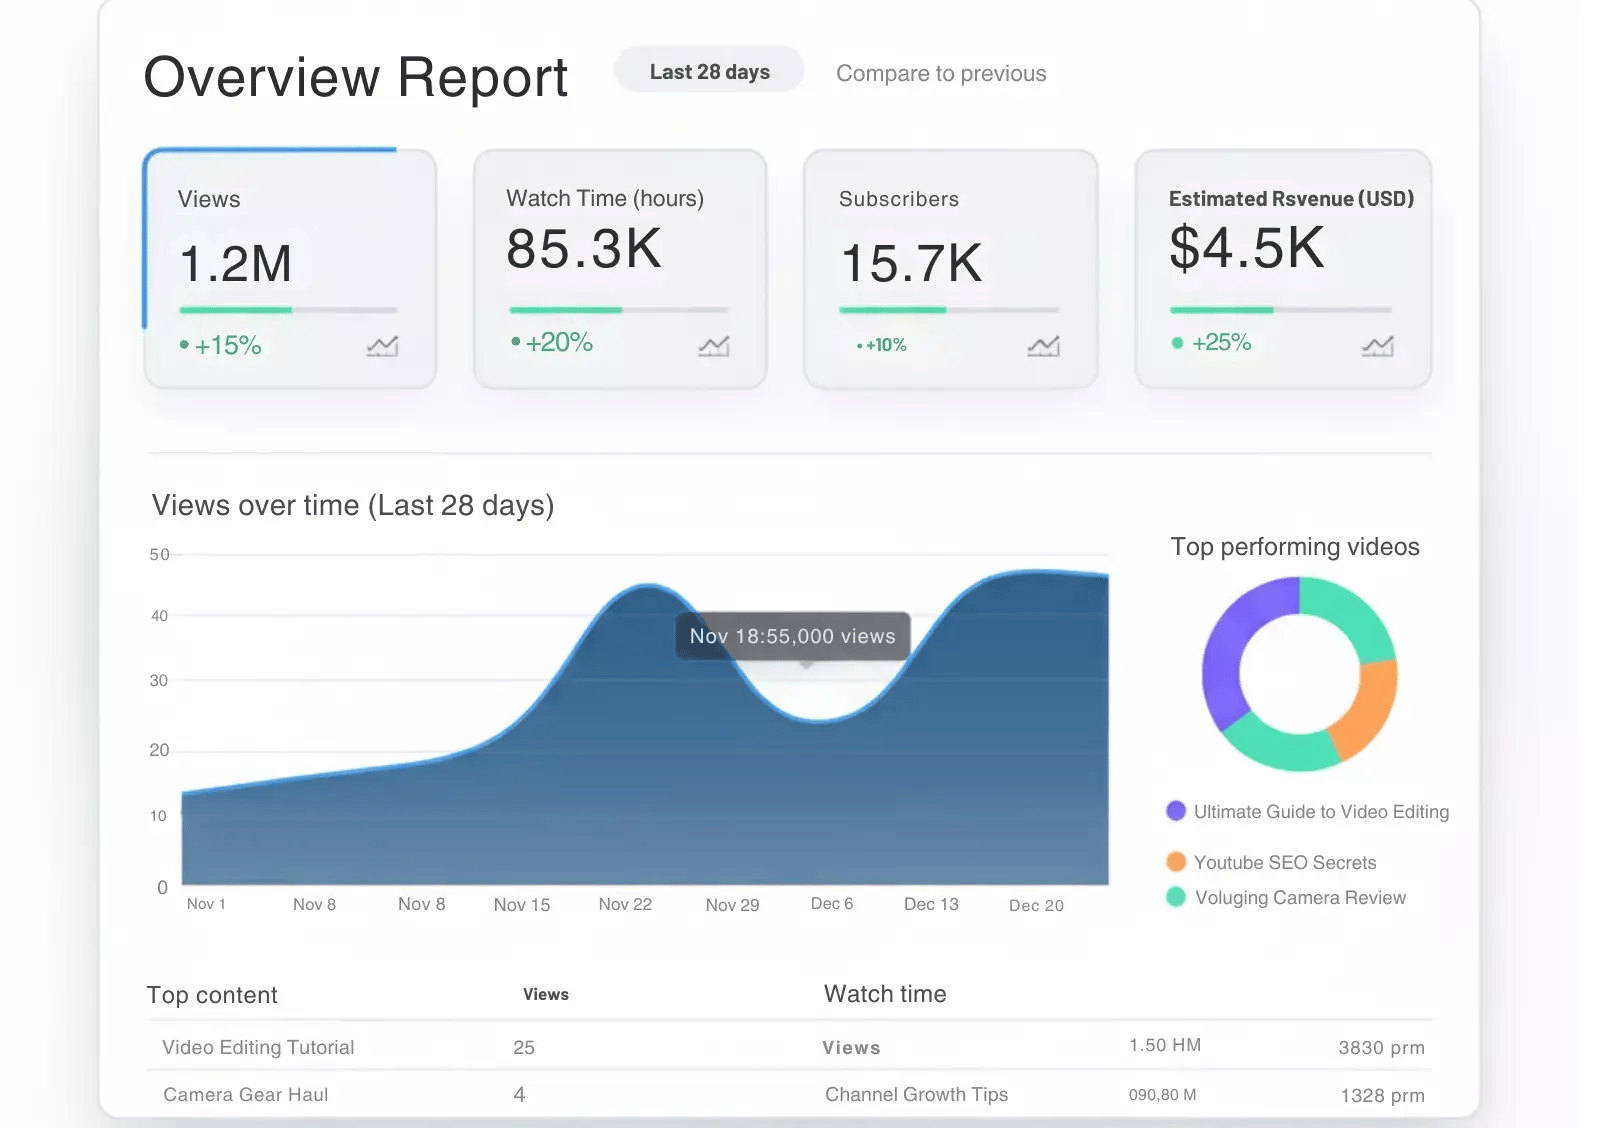This screenshot has width=1600, height=1128.
Task: Click the Views card sparkline chart icon
Action: (x=383, y=347)
